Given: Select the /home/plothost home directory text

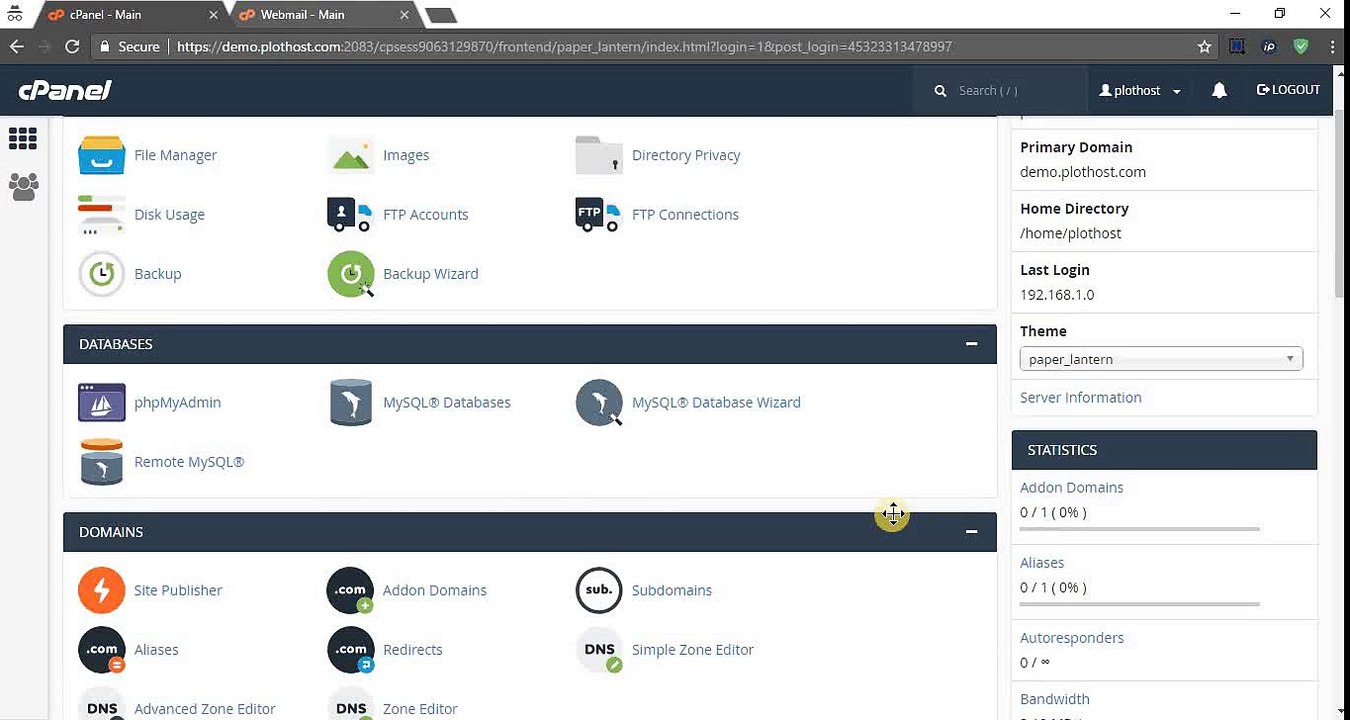Looking at the screenshot, I should point(1071,233).
